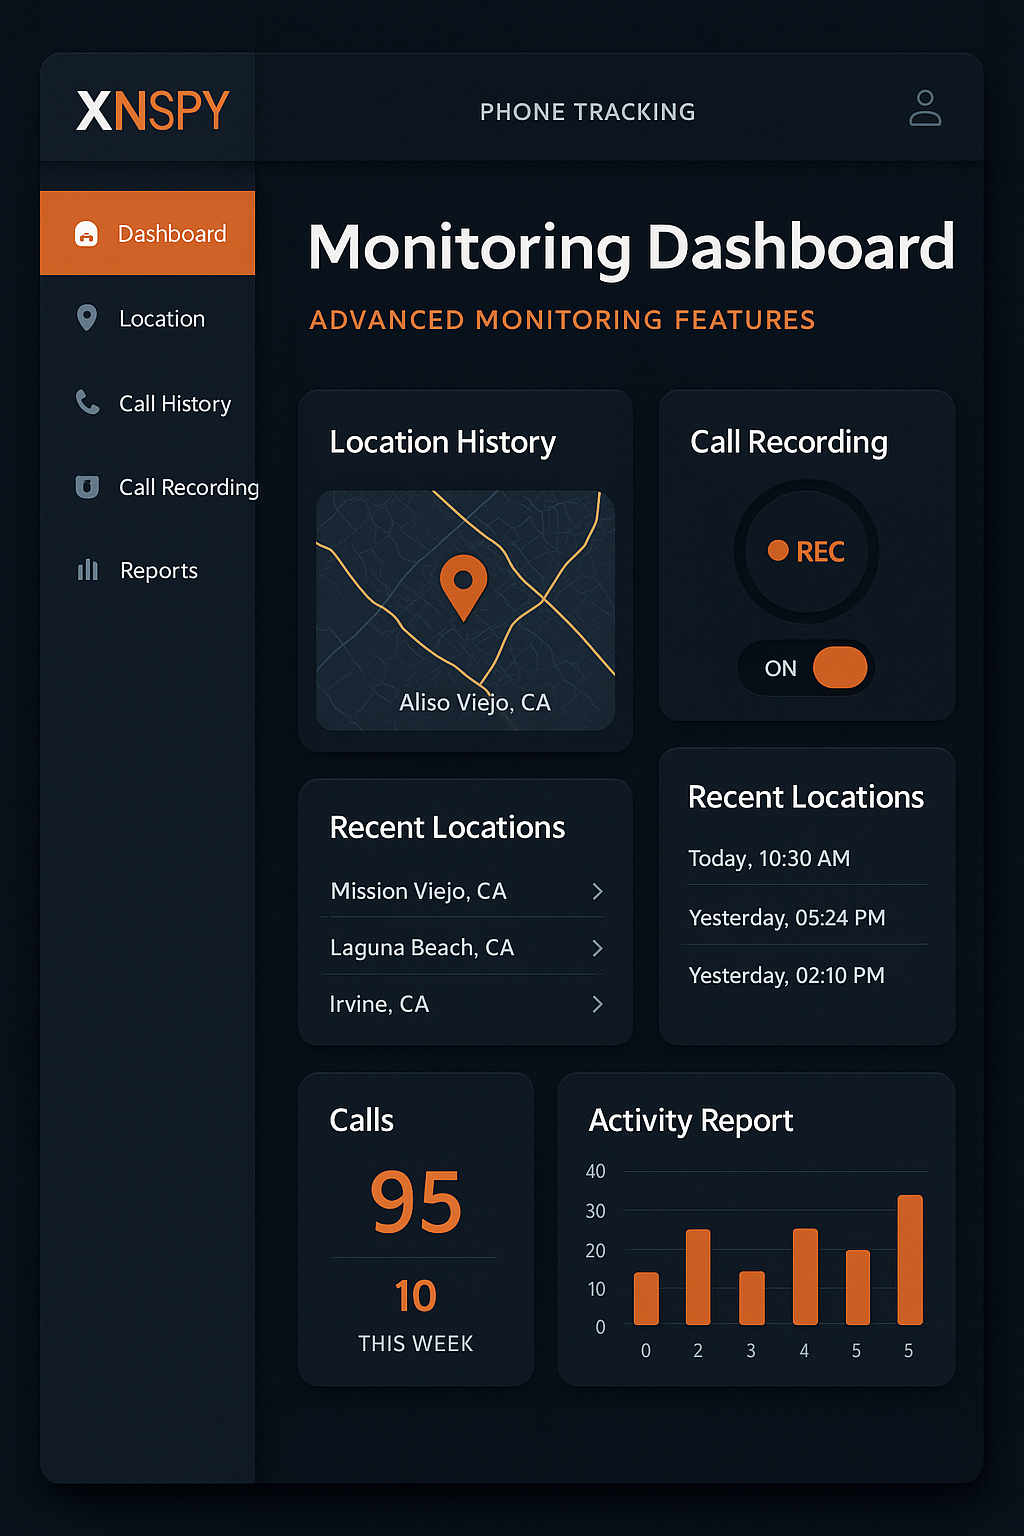Click the Location pin sidebar icon
1024x1536 pixels.
pyautogui.click(x=87, y=318)
